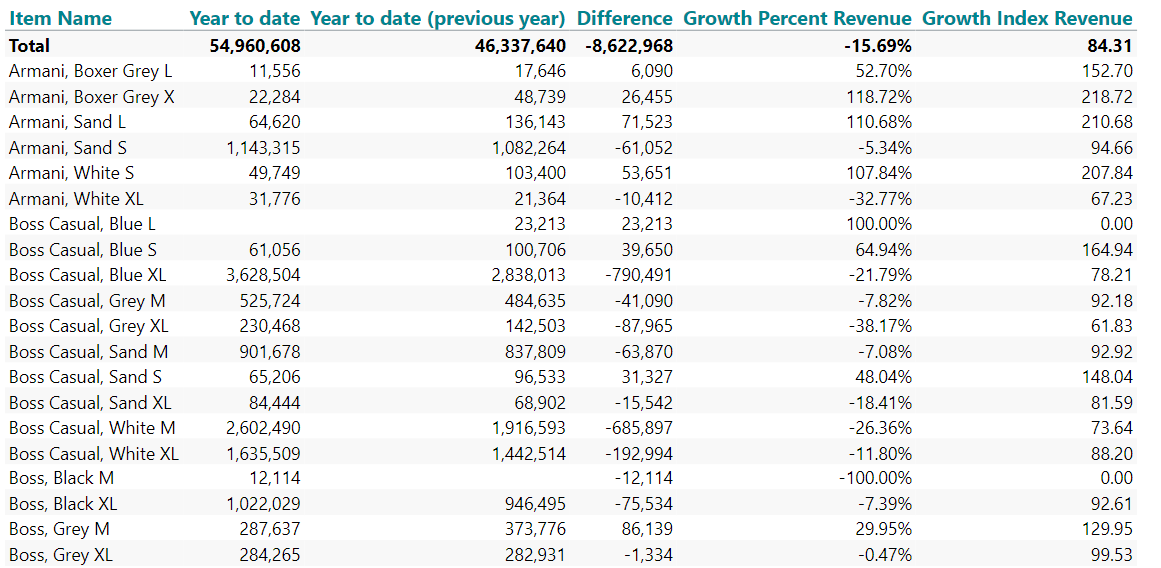Click year to date value 1,143,315
This screenshot has height=568, width=1161.
(x=264, y=147)
